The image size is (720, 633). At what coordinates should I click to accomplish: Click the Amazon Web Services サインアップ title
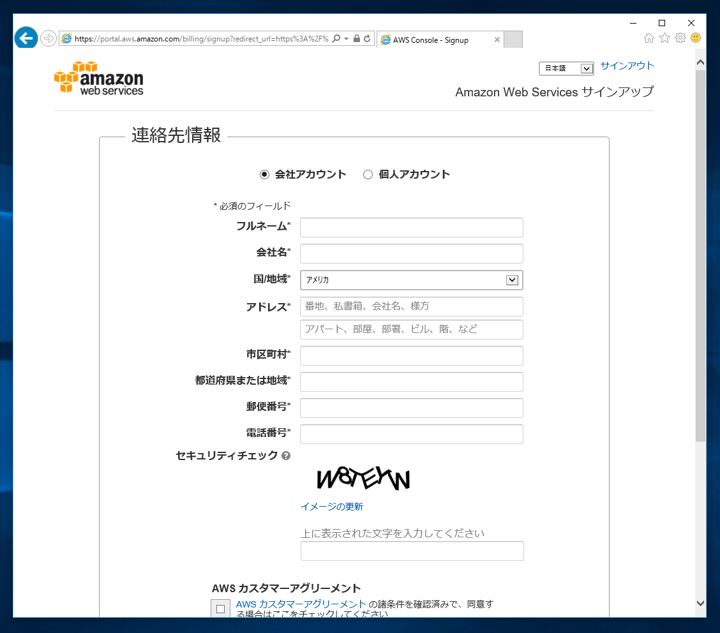[555, 92]
